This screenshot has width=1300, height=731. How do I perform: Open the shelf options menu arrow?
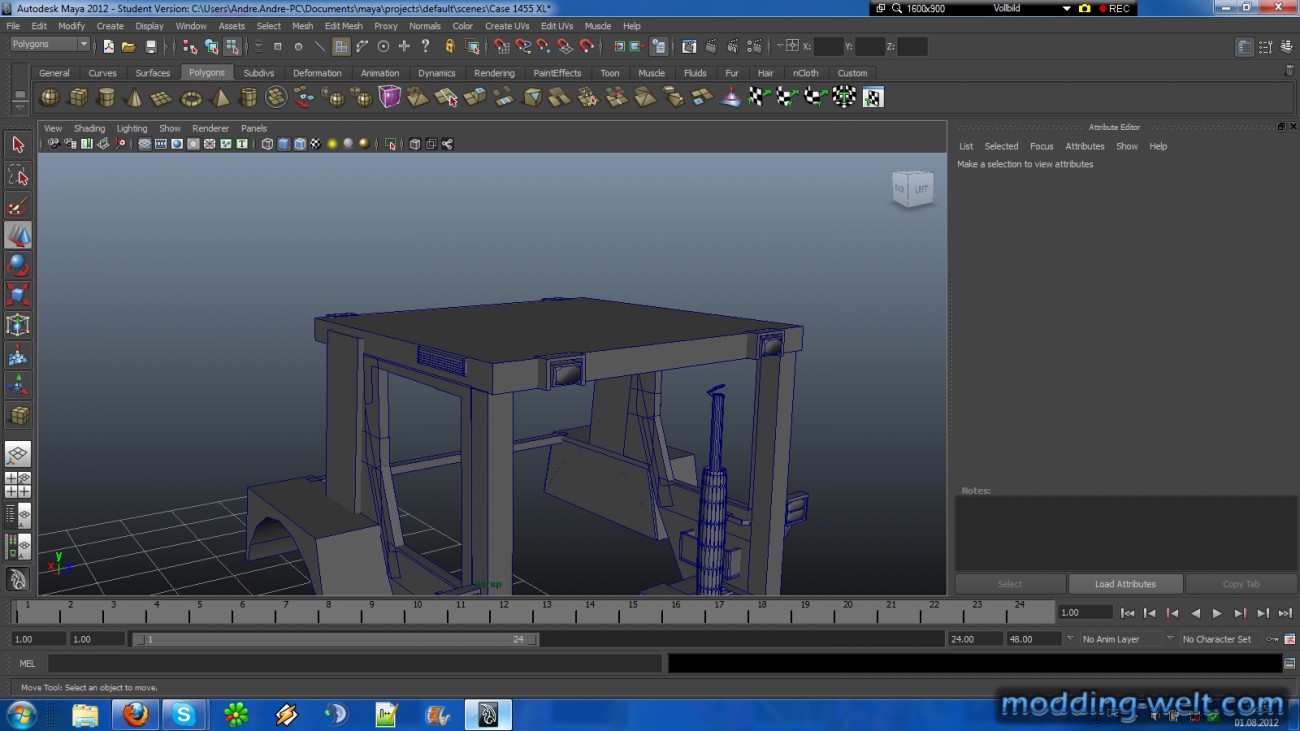tap(19, 108)
